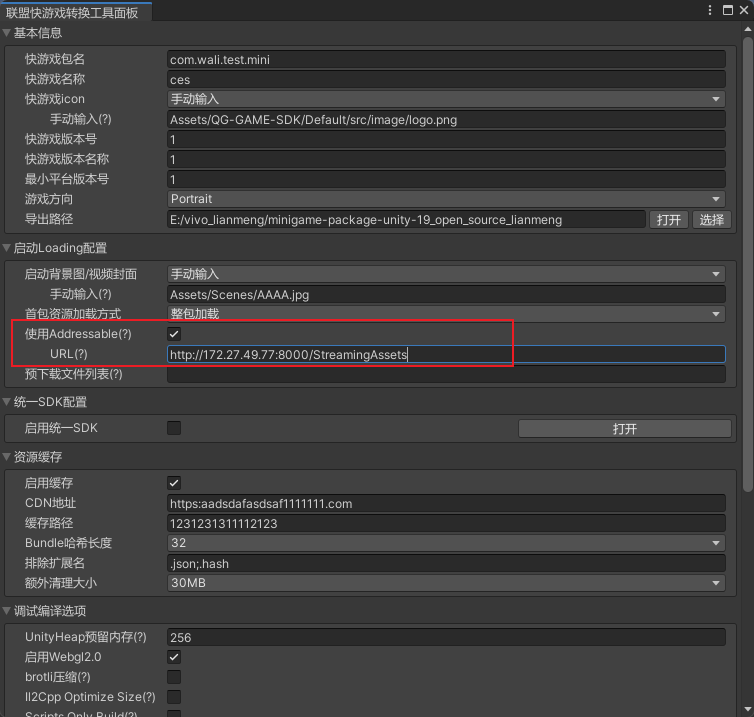Toggle the 启用Webgl2.0 checkbox
The image size is (754, 717).
(x=174, y=657)
